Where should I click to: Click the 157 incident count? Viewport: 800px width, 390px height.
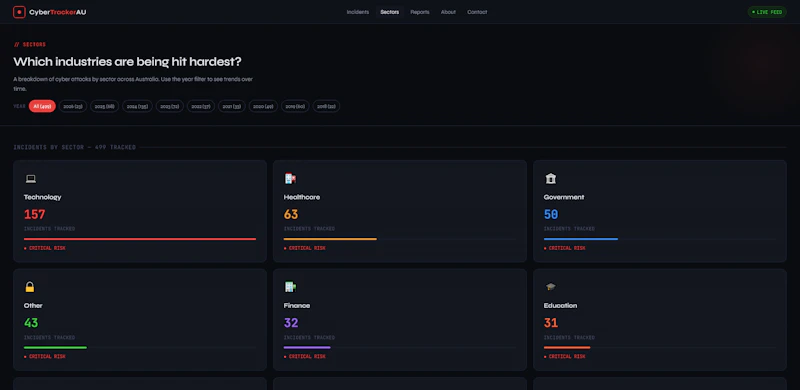(x=35, y=214)
